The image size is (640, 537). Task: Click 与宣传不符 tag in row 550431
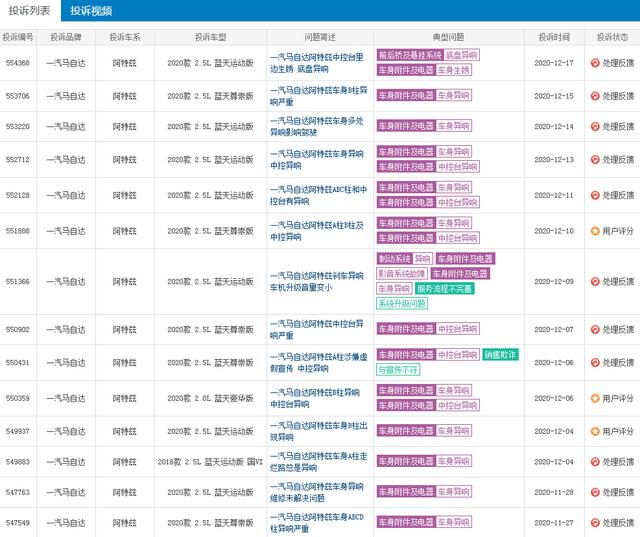click(x=398, y=370)
